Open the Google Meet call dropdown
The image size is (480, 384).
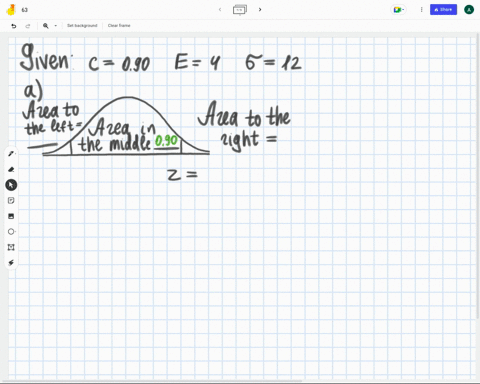tap(399, 10)
